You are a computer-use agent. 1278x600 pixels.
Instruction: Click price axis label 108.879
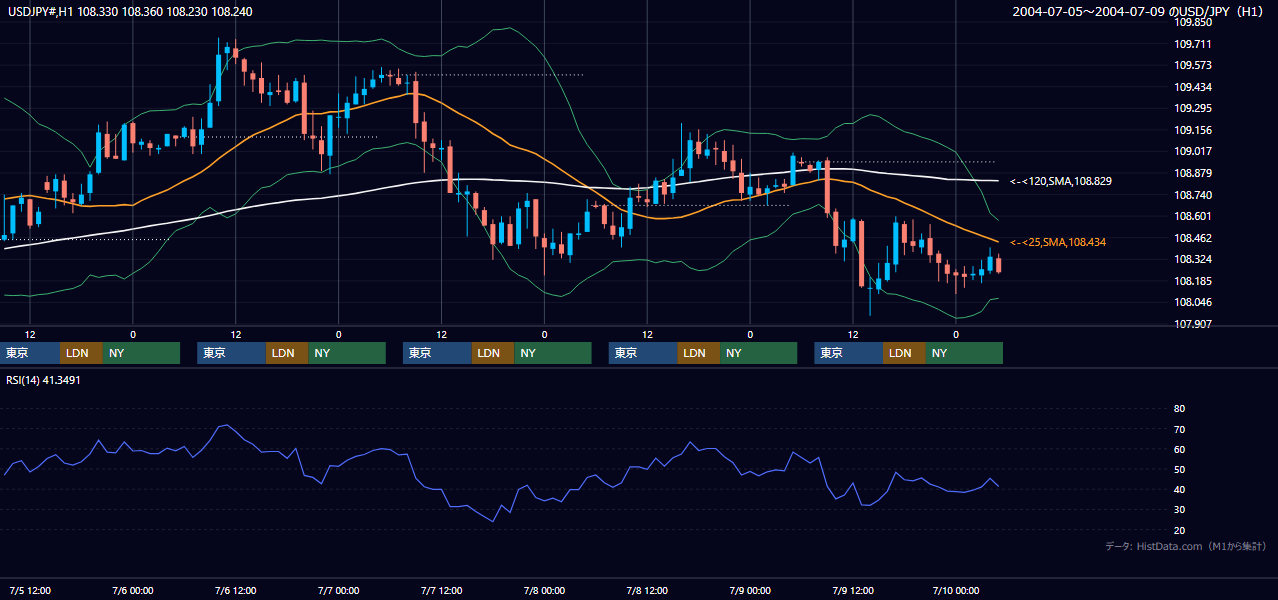tap(1193, 173)
